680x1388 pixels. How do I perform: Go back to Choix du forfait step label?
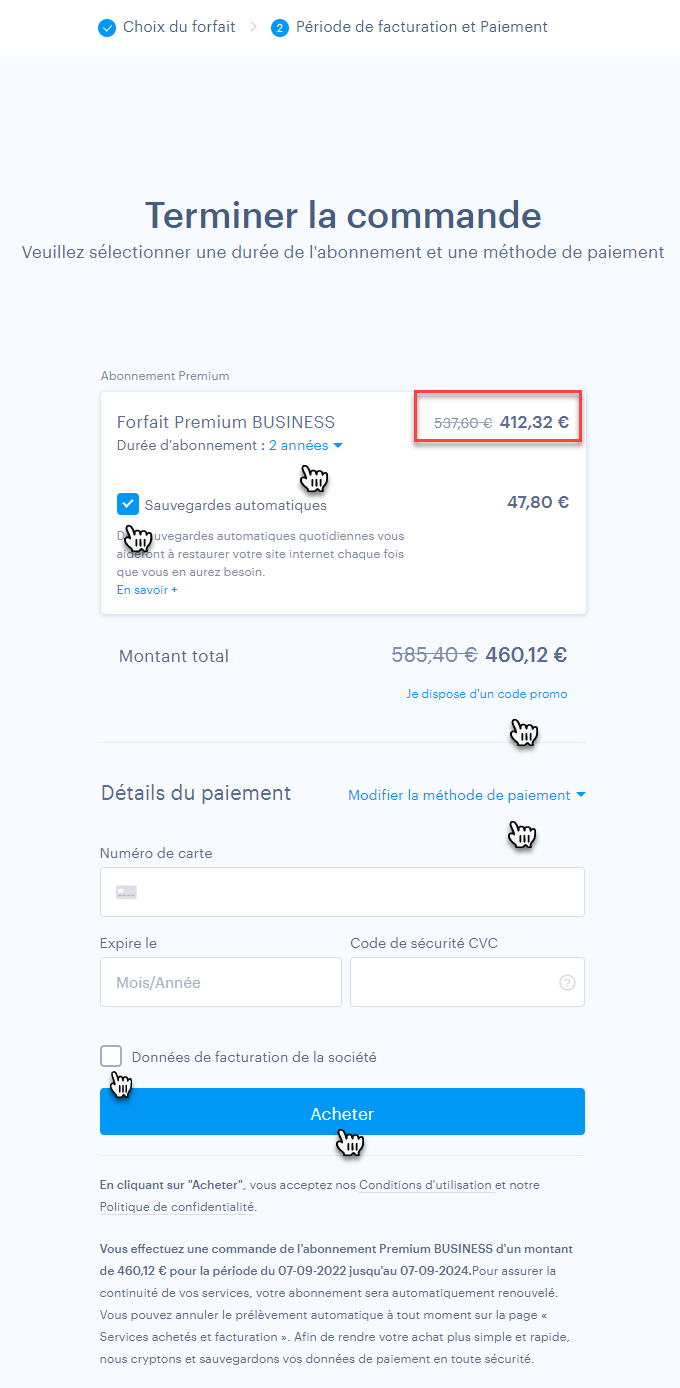pos(179,27)
